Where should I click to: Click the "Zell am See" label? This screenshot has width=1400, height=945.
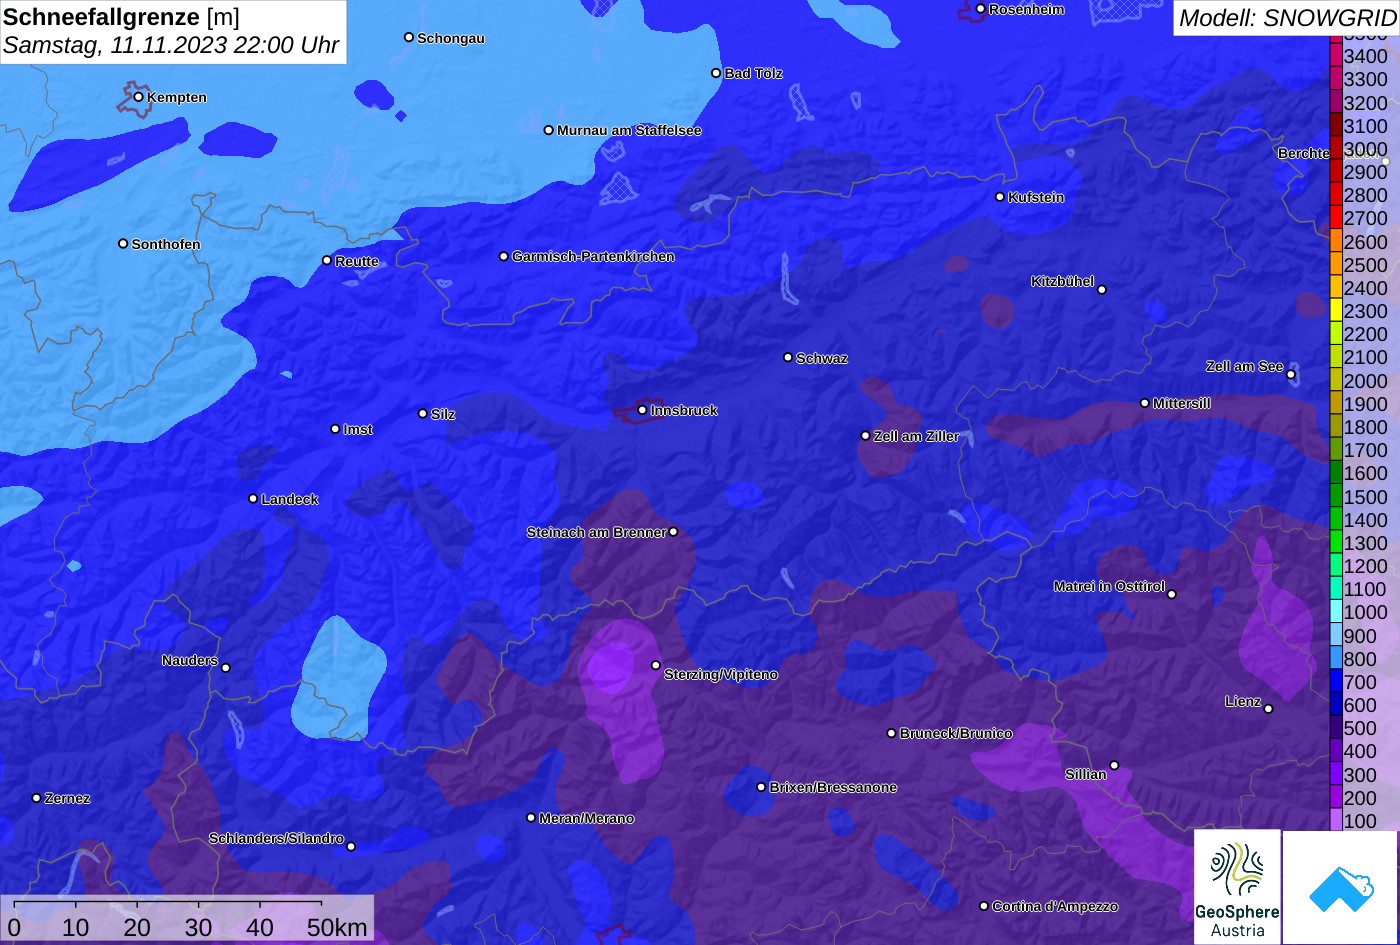click(x=1244, y=366)
